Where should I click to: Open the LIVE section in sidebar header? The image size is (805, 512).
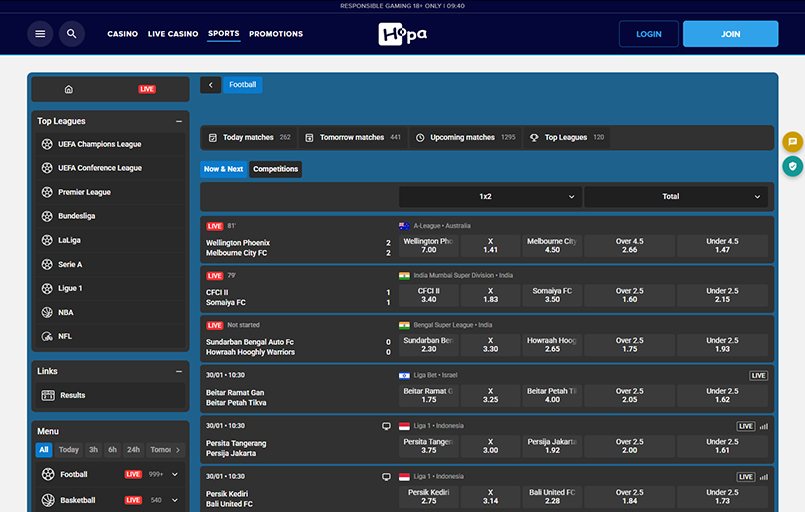point(147,89)
